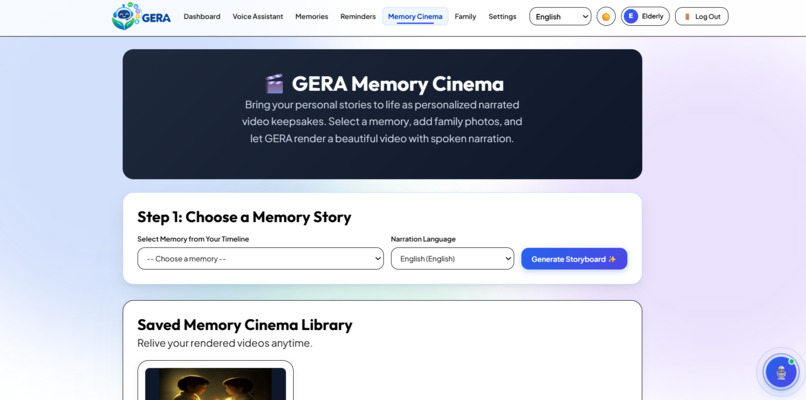
Task: Click the Narration Language label
Action: pyautogui.click(x=423, y=239)
